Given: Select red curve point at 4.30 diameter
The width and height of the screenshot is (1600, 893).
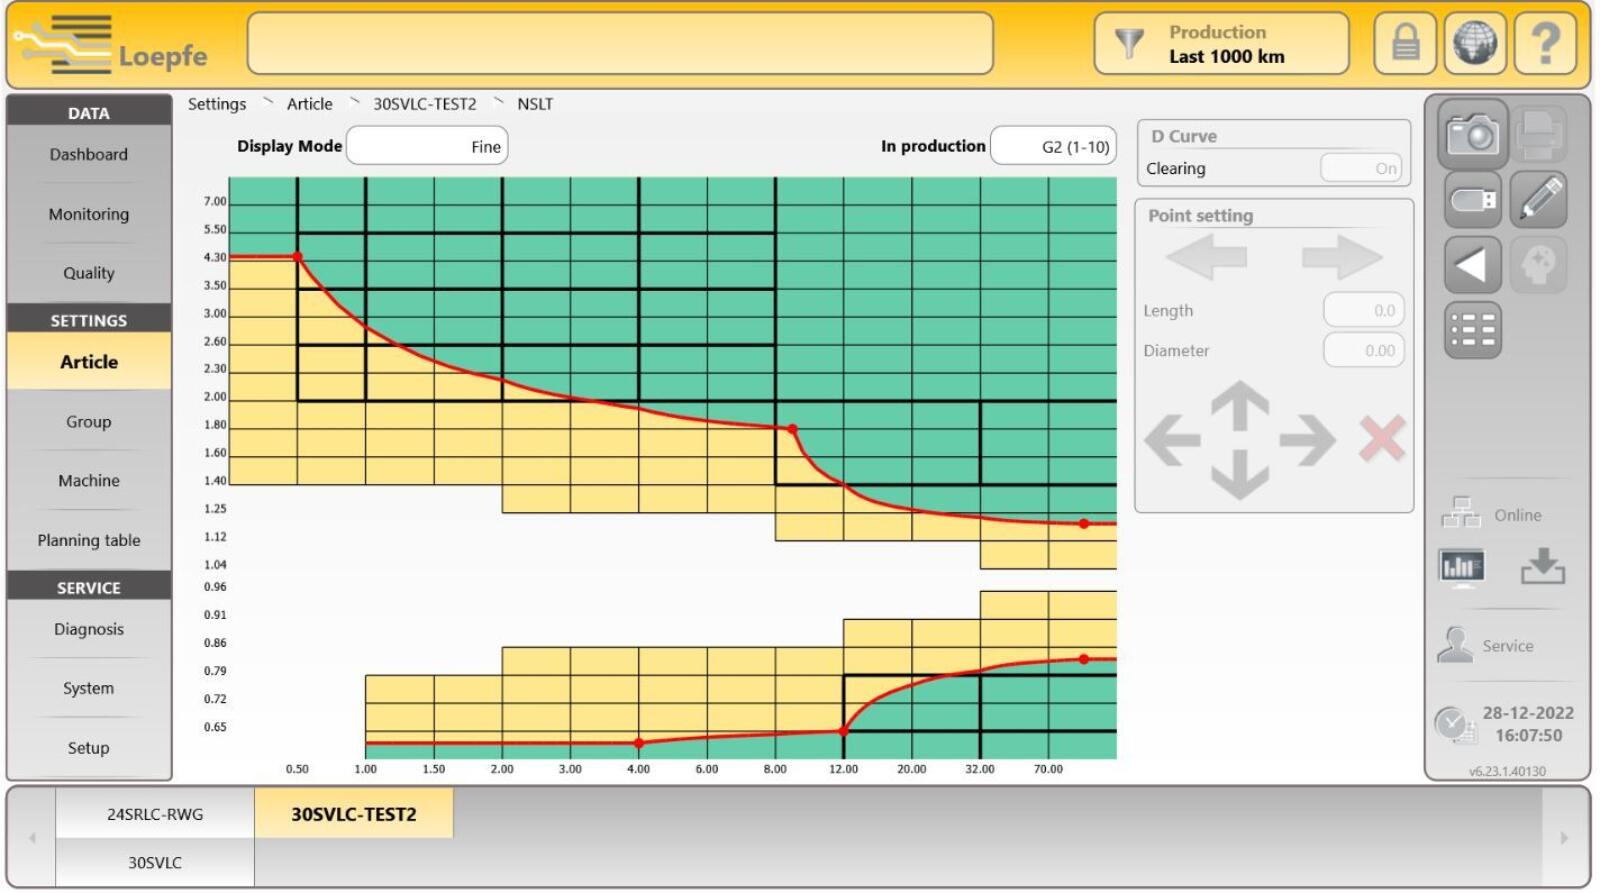Looking at the screenshot, I should pos(297,257).
